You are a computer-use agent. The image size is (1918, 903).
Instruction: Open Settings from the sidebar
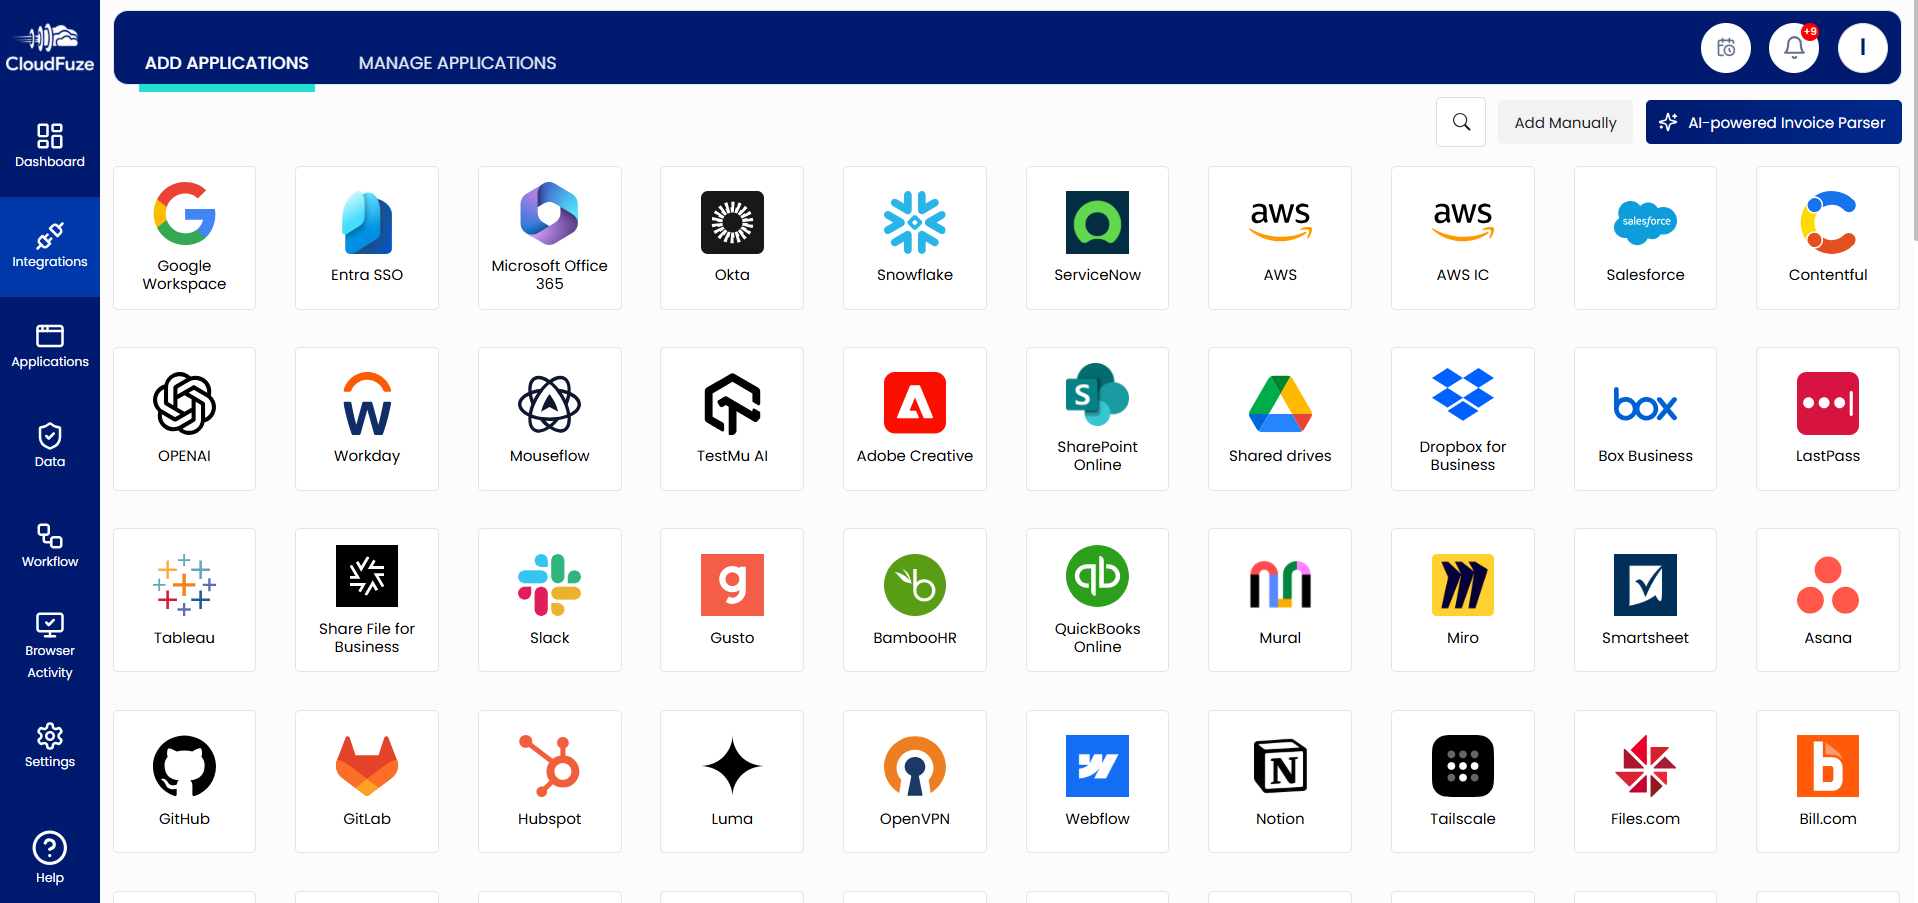point(49,745)
